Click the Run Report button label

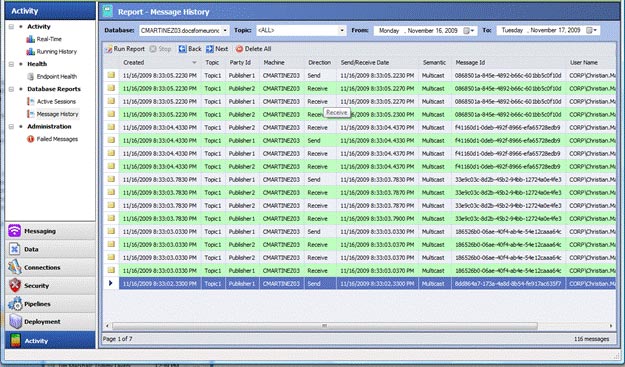(129, 49)
